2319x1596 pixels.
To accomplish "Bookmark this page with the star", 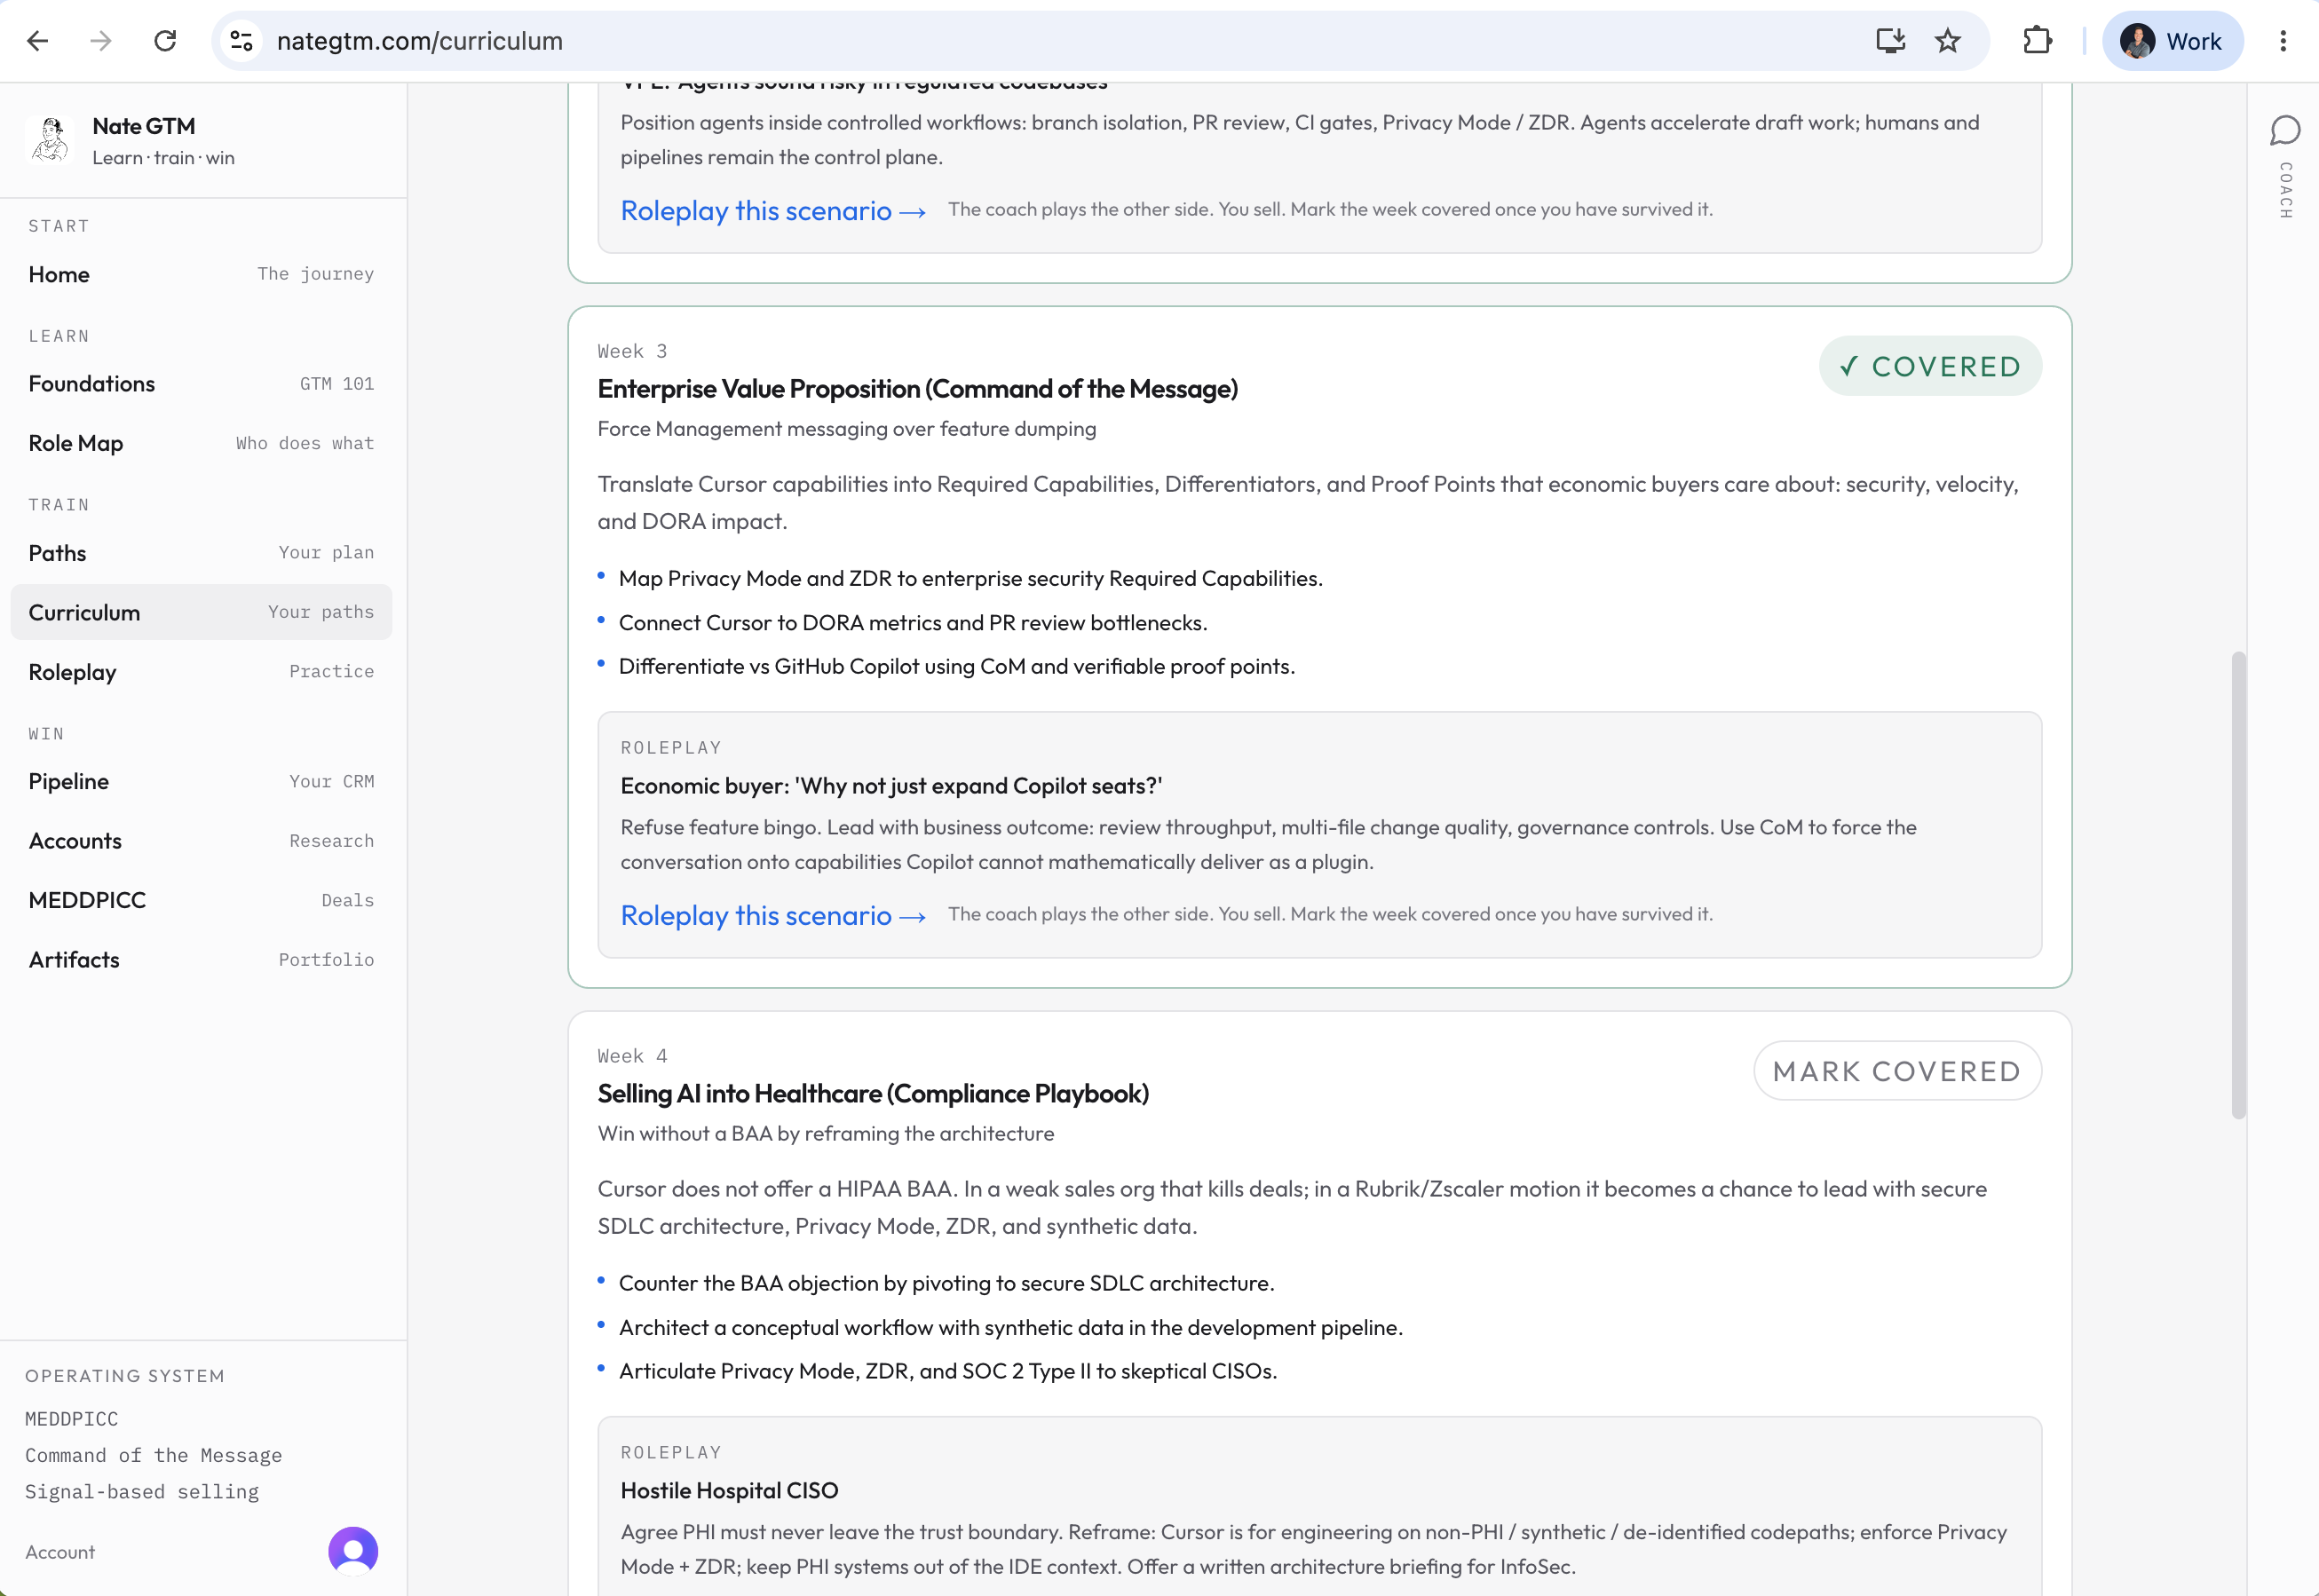I will coord(1948,41).
